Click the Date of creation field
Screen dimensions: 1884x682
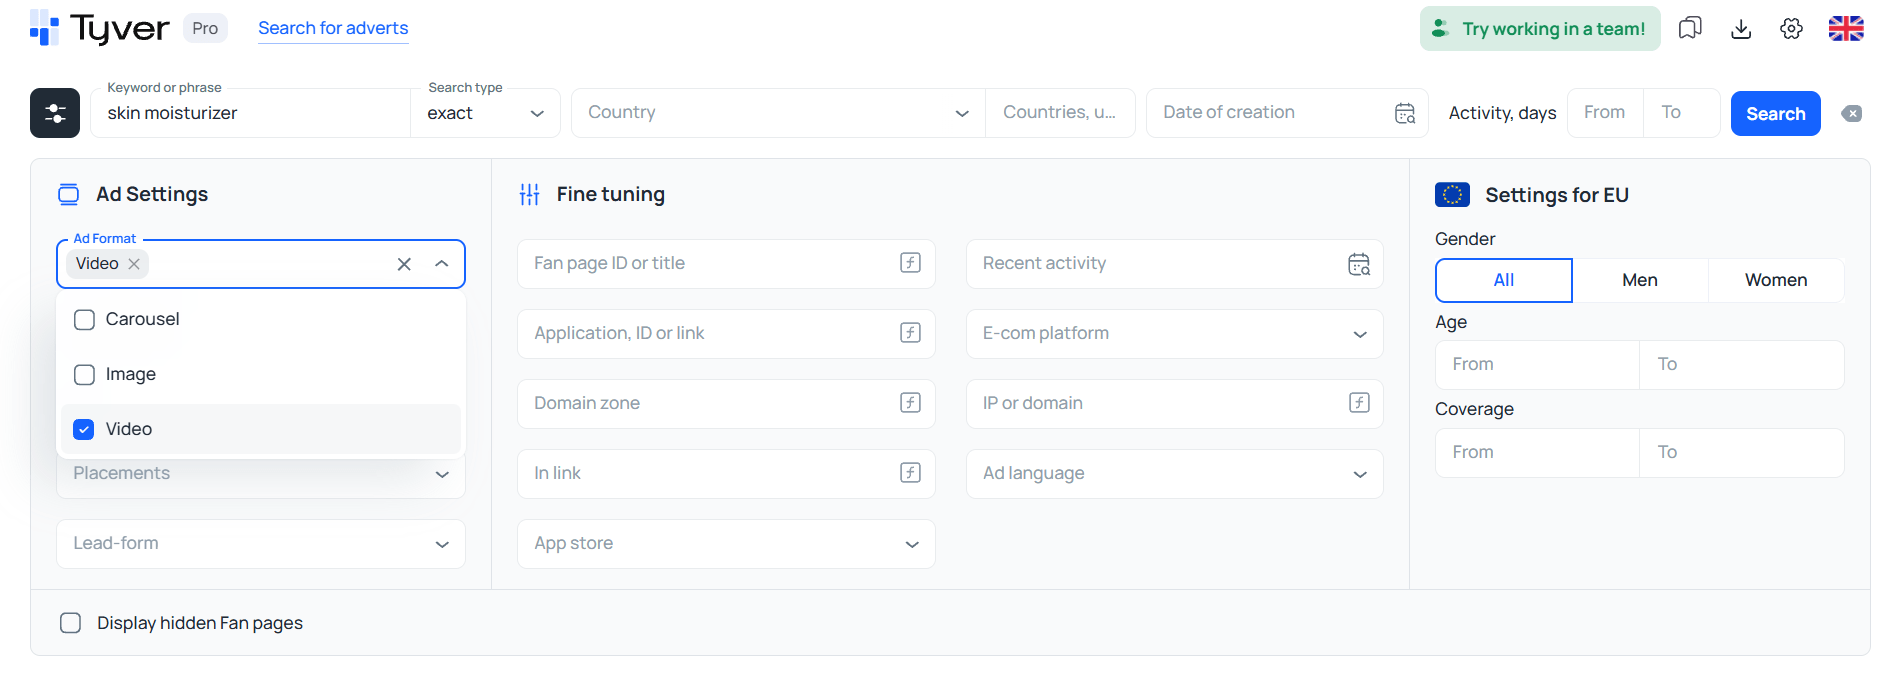pyautogui.click(x=1287, y=113)
